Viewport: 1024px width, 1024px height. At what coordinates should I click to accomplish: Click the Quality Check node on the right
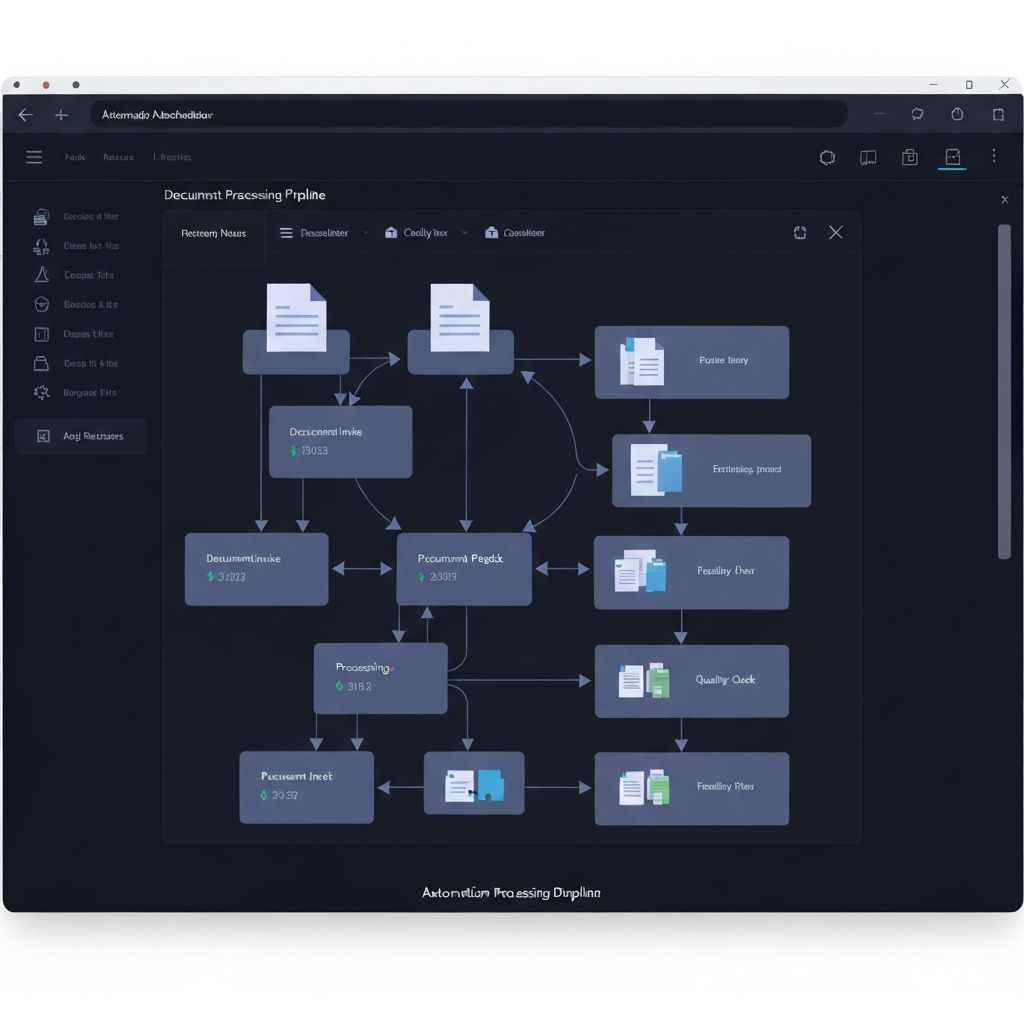coord(691,681)
